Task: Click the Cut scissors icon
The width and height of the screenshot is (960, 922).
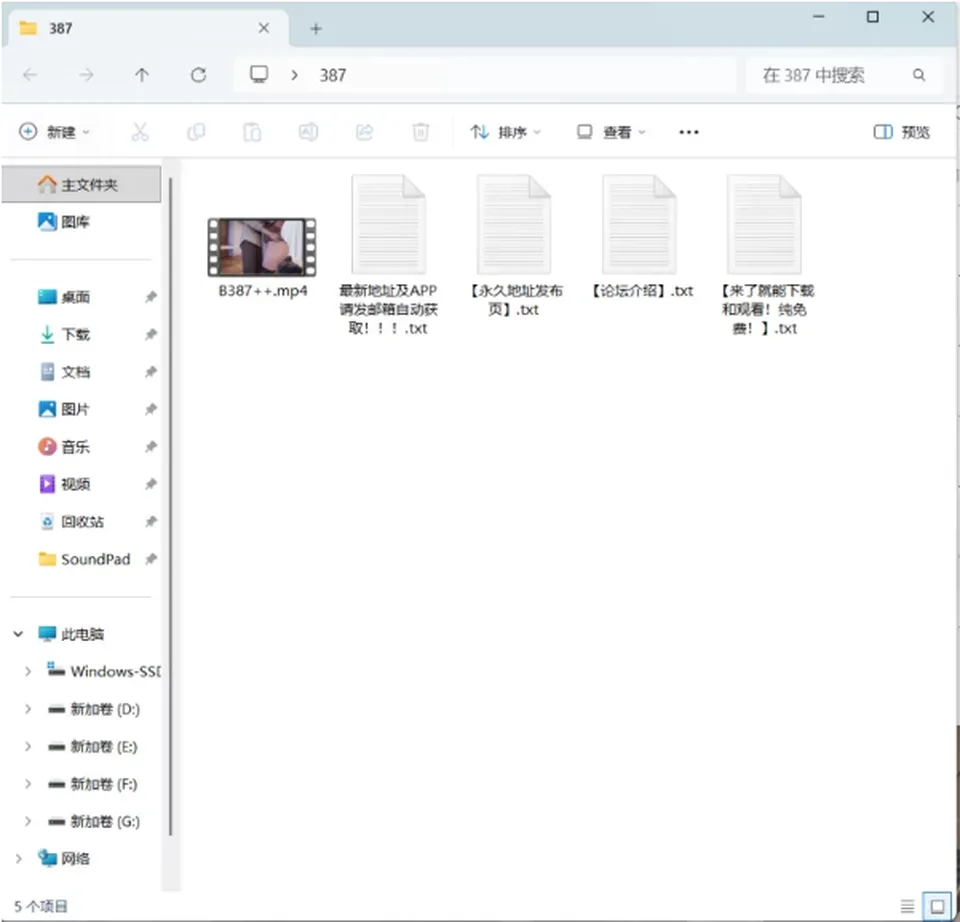Action: click(x=140, y=132)
